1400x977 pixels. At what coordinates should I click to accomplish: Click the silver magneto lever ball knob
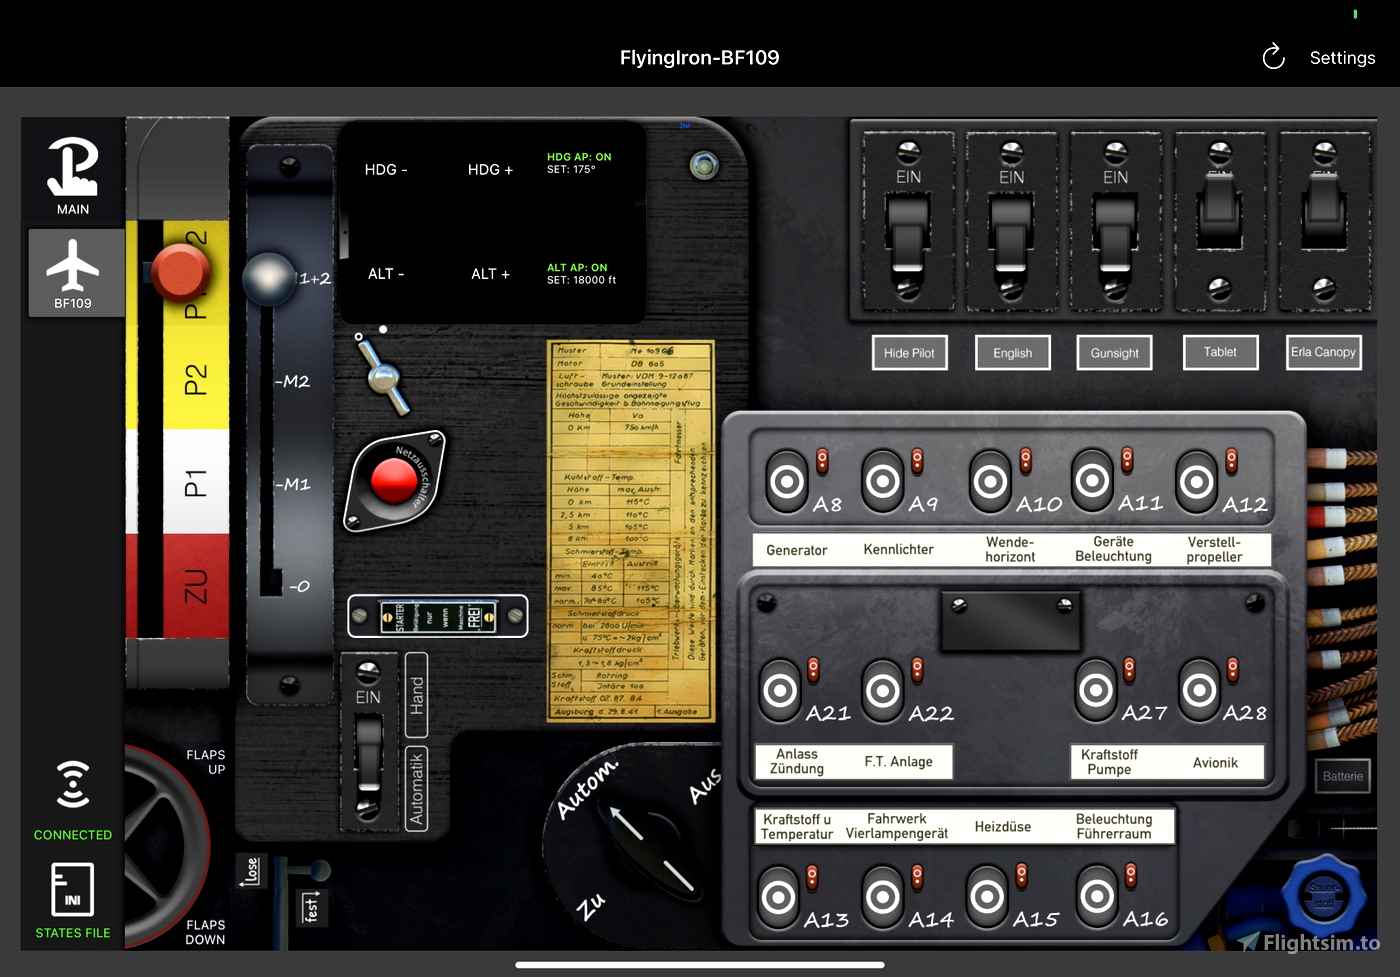[x=269, y=278]
